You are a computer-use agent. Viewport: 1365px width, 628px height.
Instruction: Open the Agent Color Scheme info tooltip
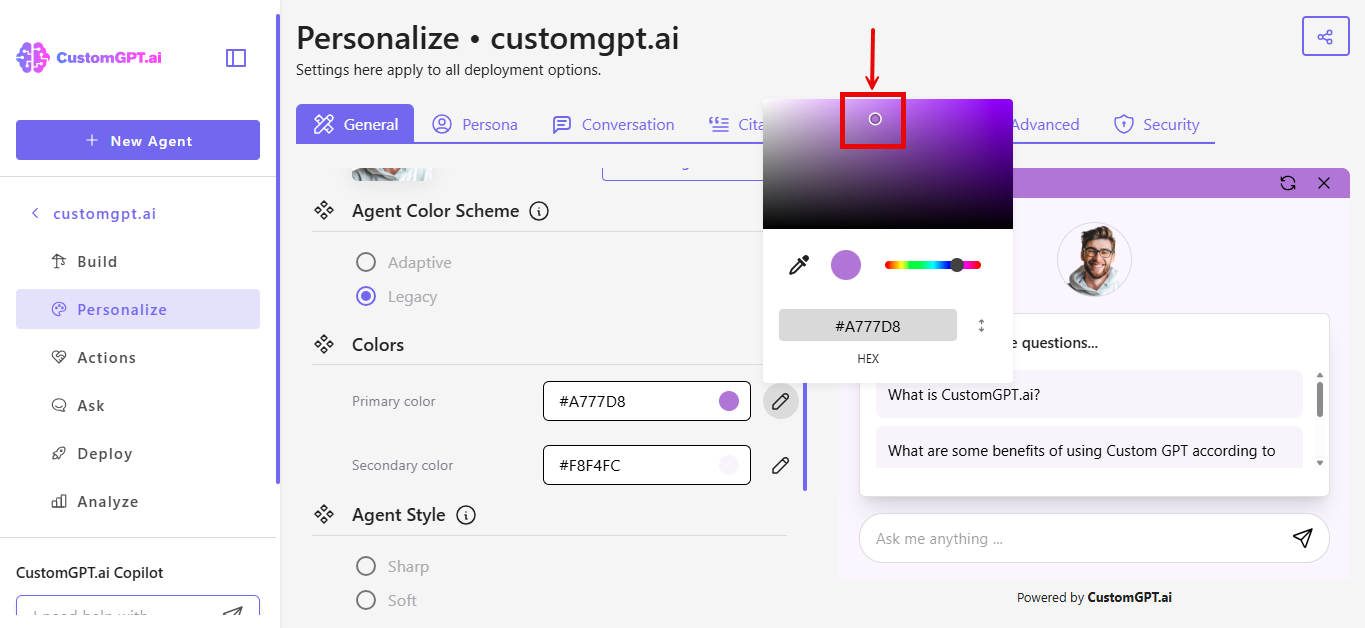tap(539, 211)
